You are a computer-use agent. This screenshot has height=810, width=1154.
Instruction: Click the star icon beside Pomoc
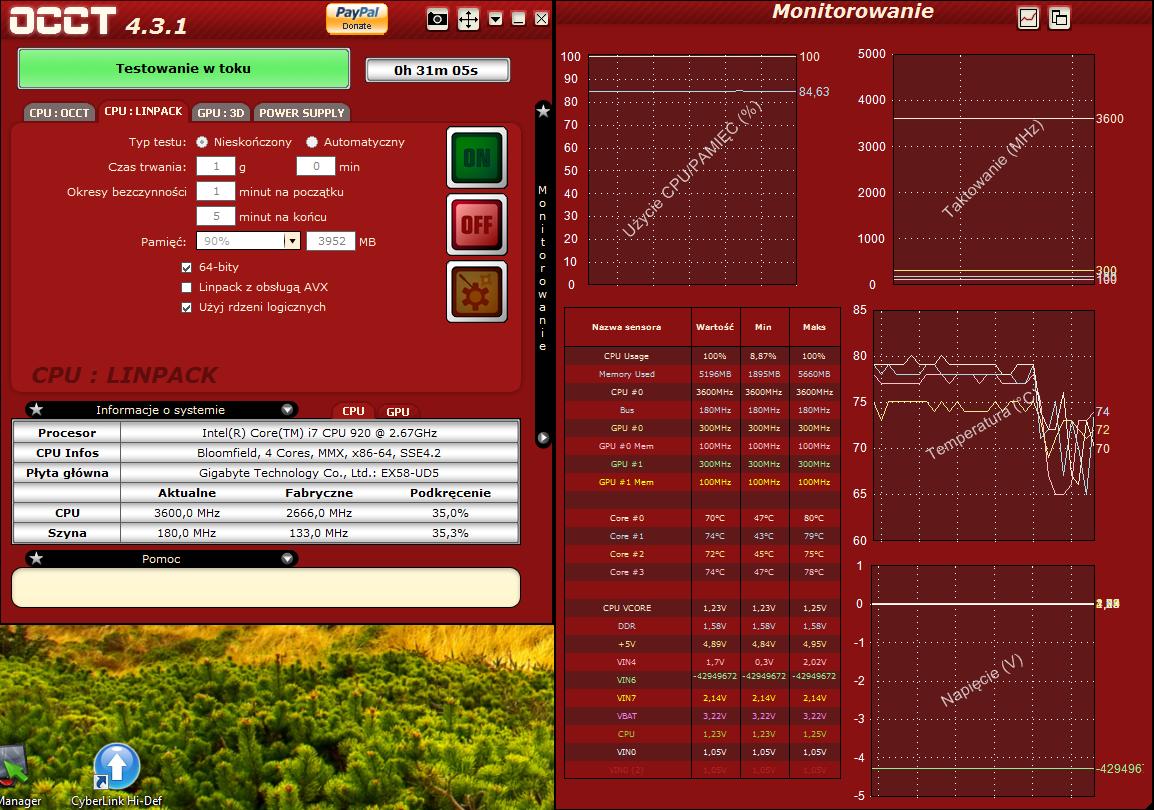click(x=37, y=558)
